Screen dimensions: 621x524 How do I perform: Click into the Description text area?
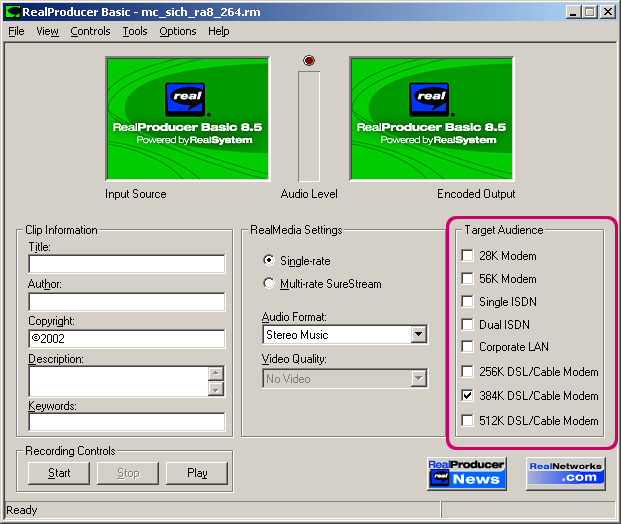[x=118, y=381]
